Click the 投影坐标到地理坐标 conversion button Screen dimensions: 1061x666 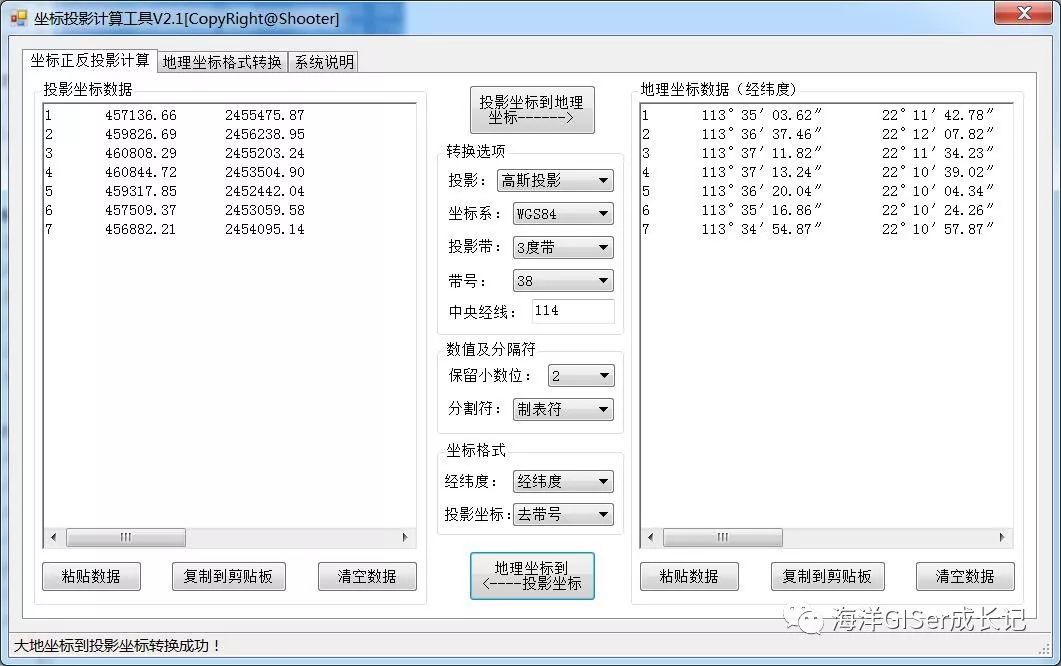coord(531,109)
